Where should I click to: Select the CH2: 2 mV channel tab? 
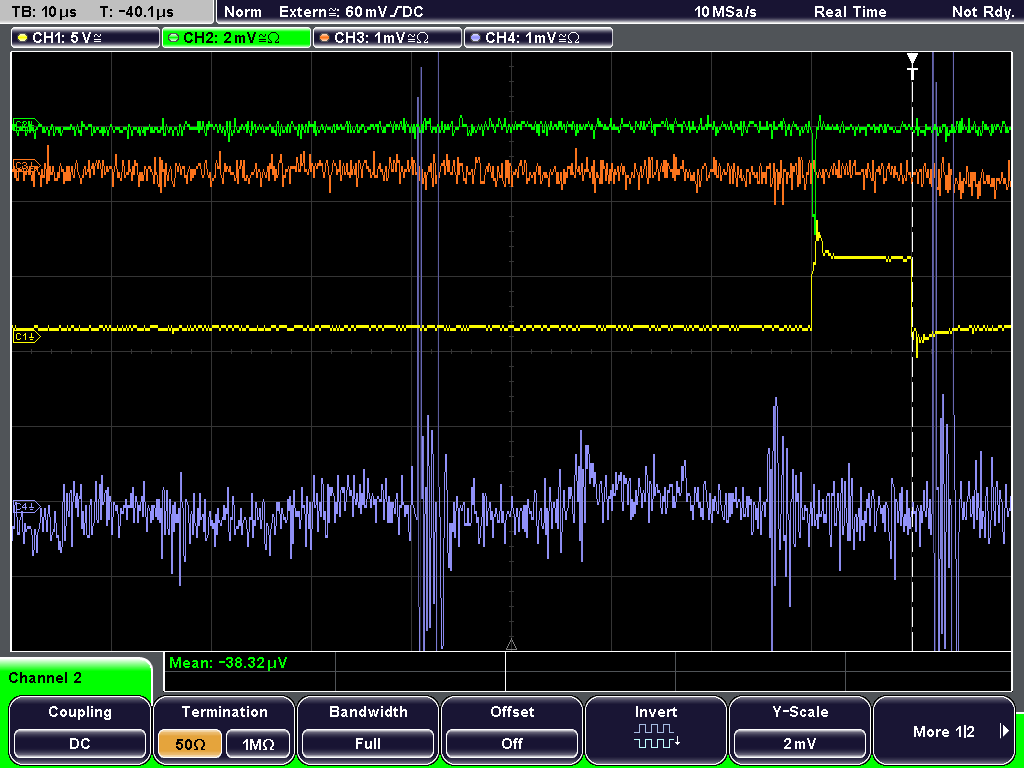(x=236, y=38)
